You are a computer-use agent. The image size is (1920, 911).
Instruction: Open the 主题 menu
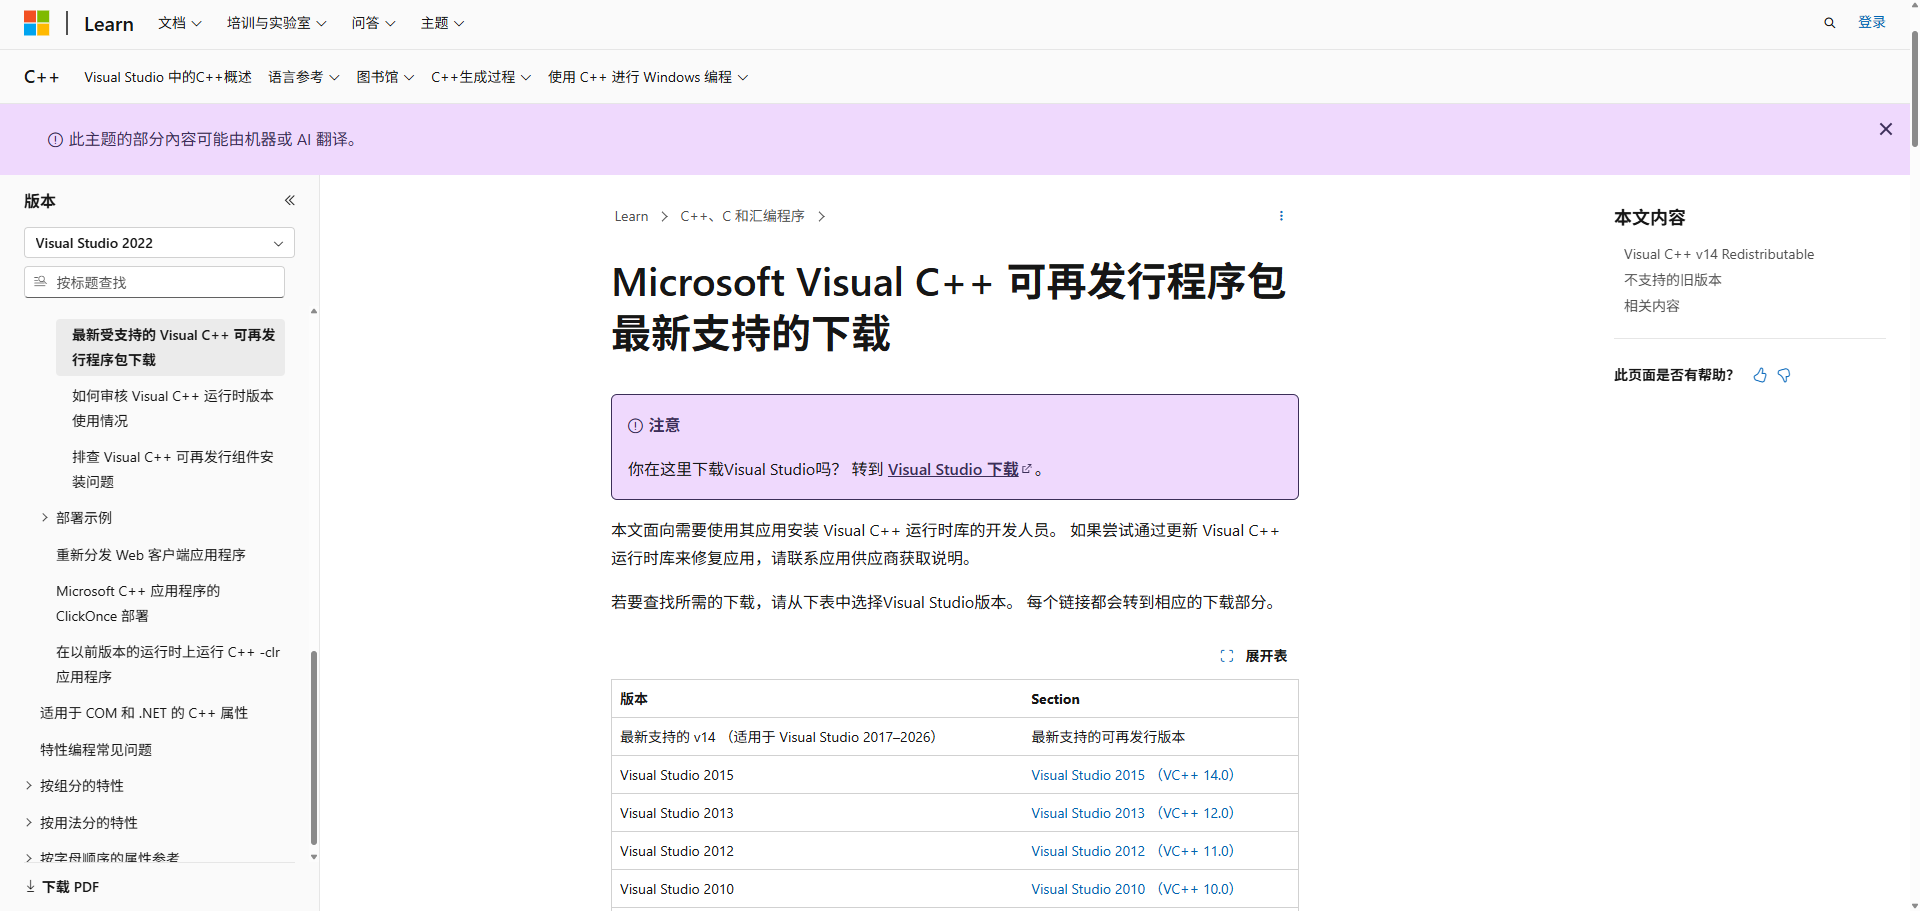[442, 23]
